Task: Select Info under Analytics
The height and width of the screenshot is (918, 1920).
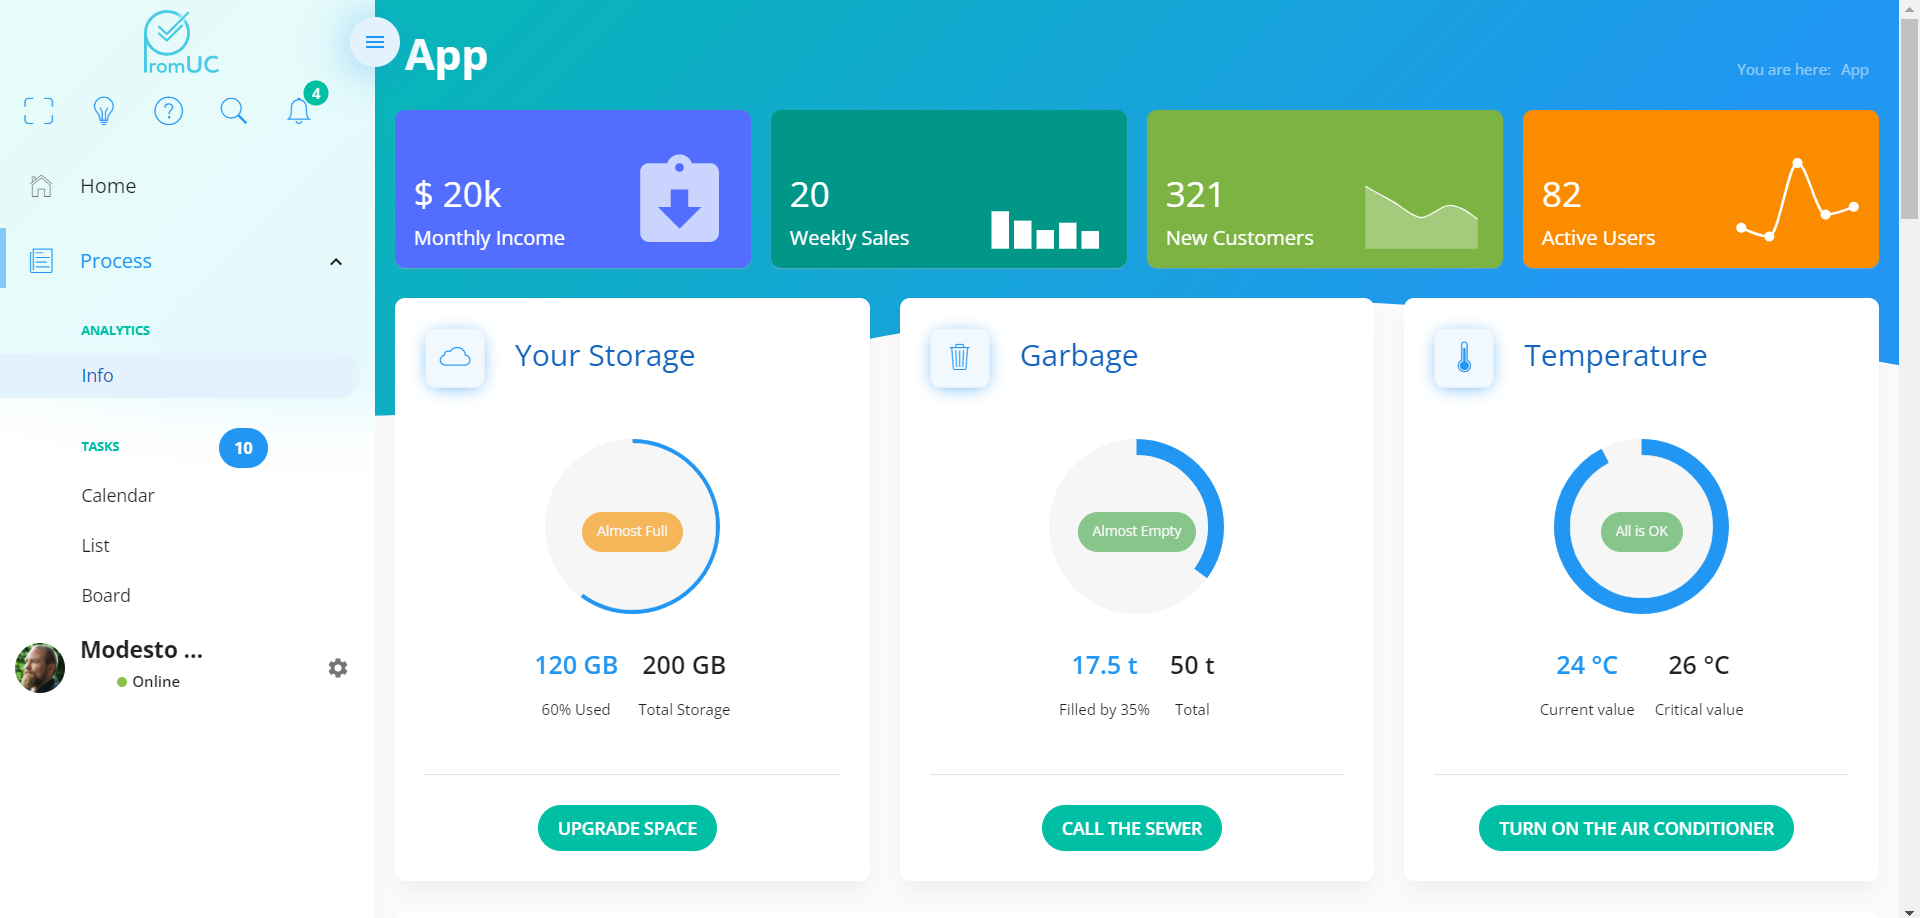Action: click(x=98, y=376)
